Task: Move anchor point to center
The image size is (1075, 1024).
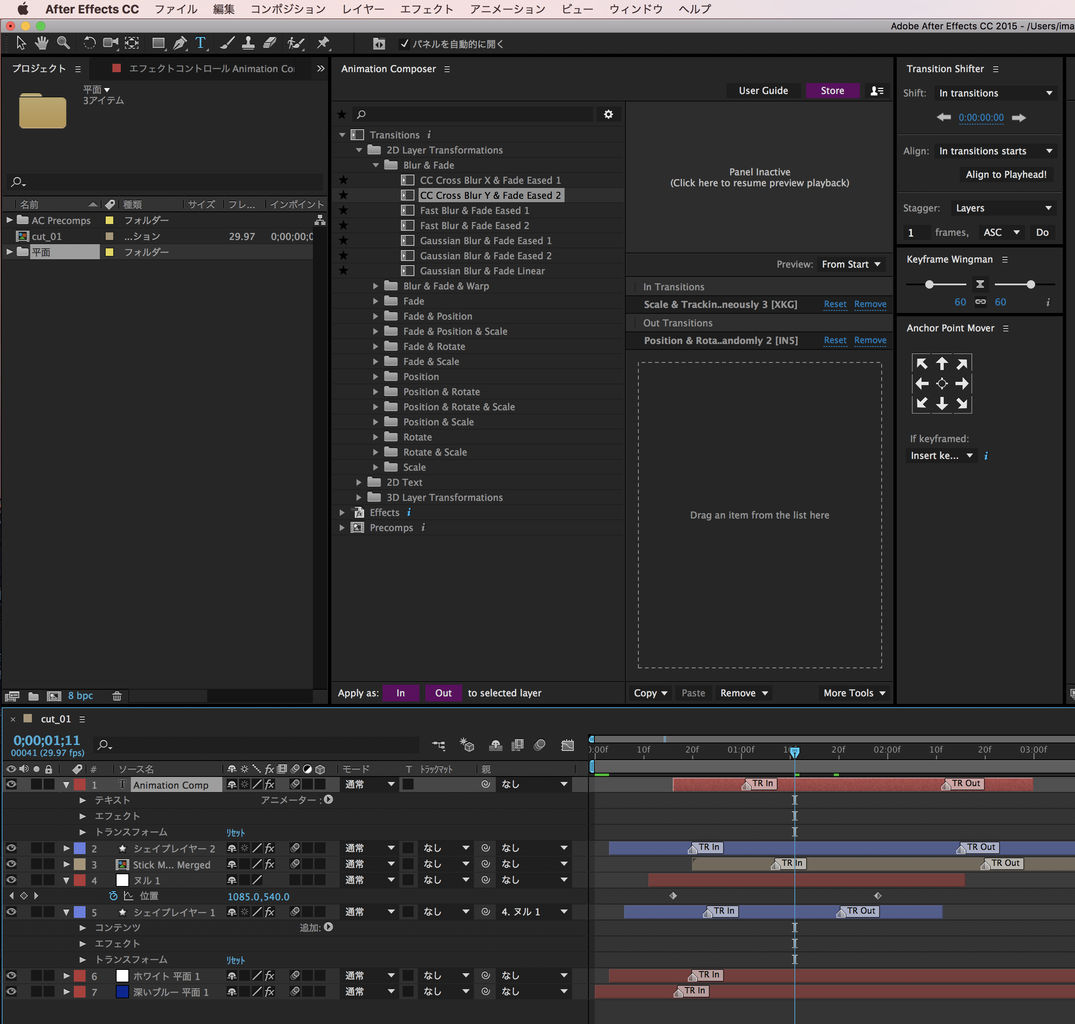Action: point(942,384)
